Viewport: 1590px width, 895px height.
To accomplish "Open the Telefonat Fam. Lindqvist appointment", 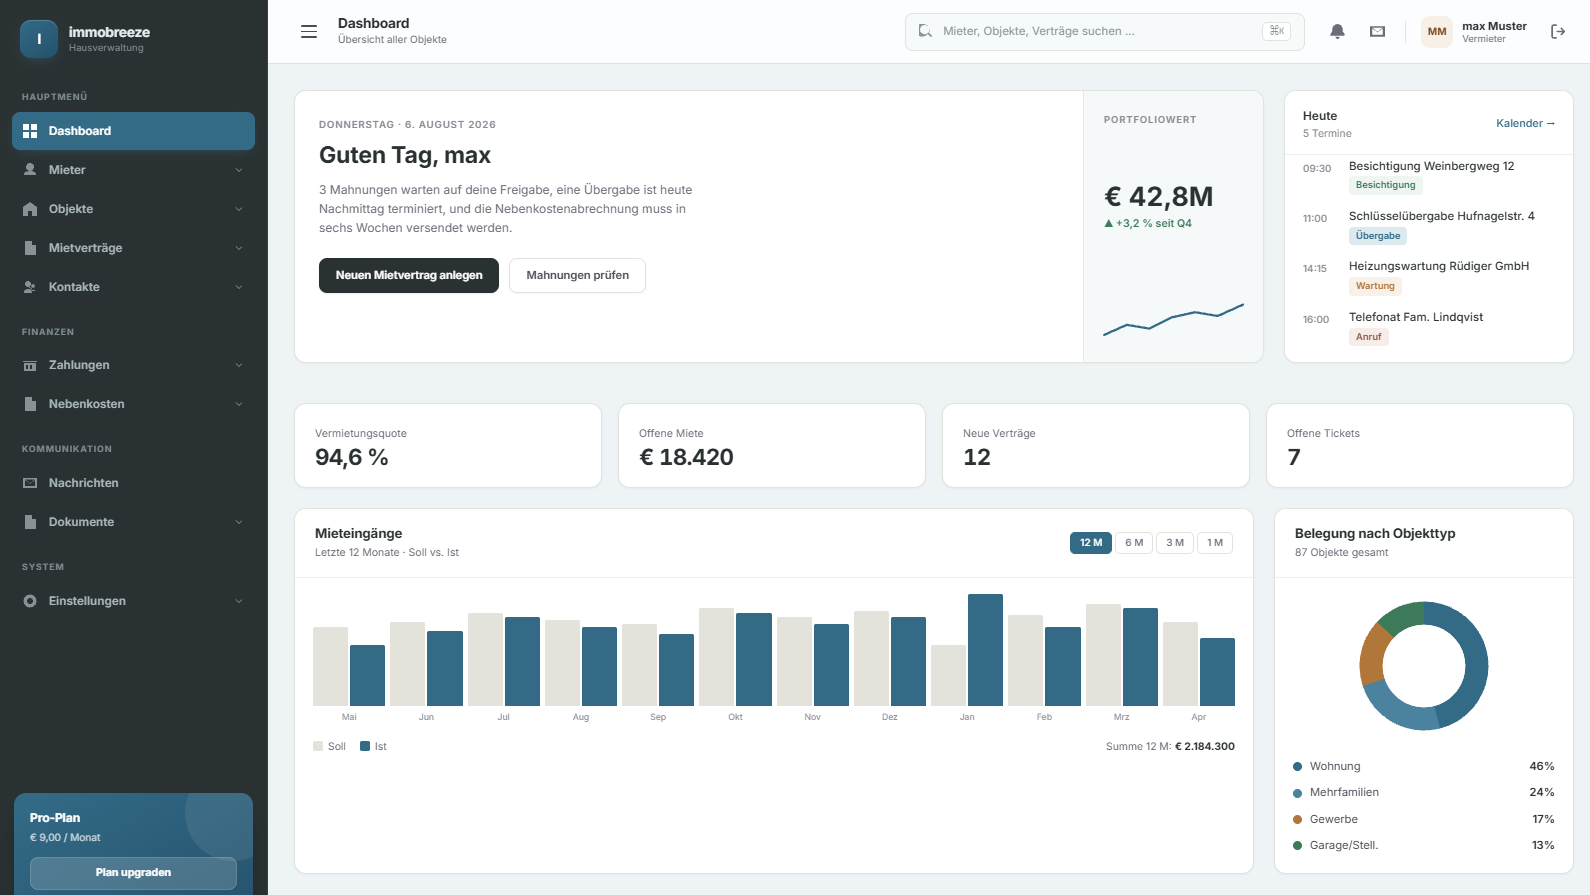I will (x=1429, y=326).
